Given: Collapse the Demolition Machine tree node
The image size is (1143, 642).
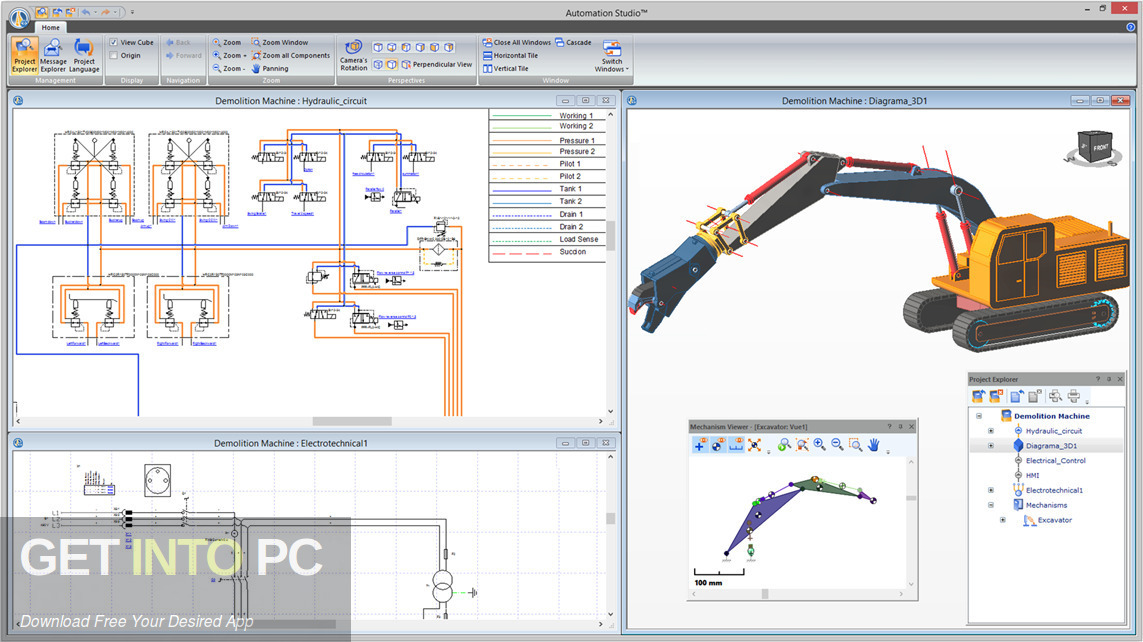Looking at the screenshot, I should pos(978,416).
